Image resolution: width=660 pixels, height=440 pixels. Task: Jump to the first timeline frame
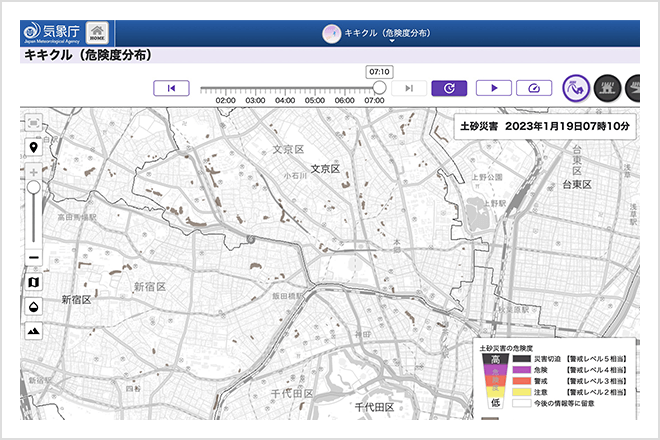point(171,88)
